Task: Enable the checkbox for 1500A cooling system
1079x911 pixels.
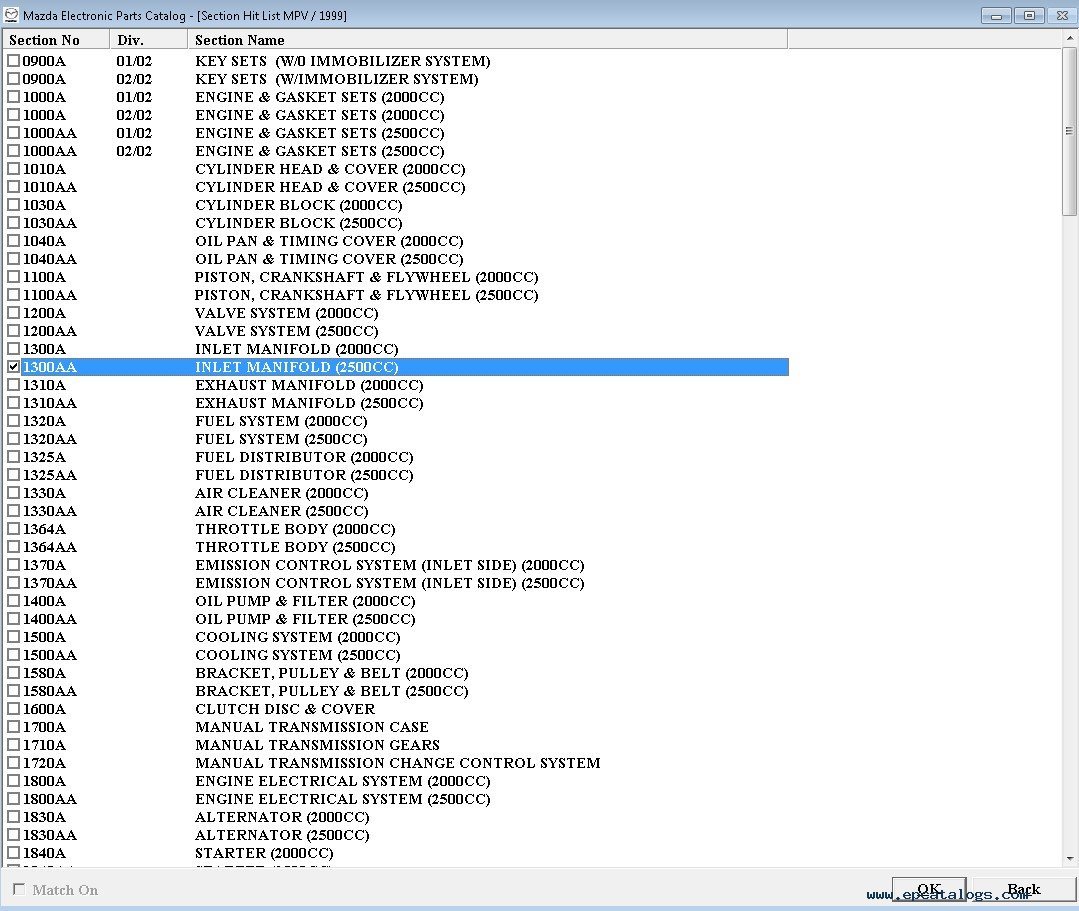Action: (x=13, y=636)
